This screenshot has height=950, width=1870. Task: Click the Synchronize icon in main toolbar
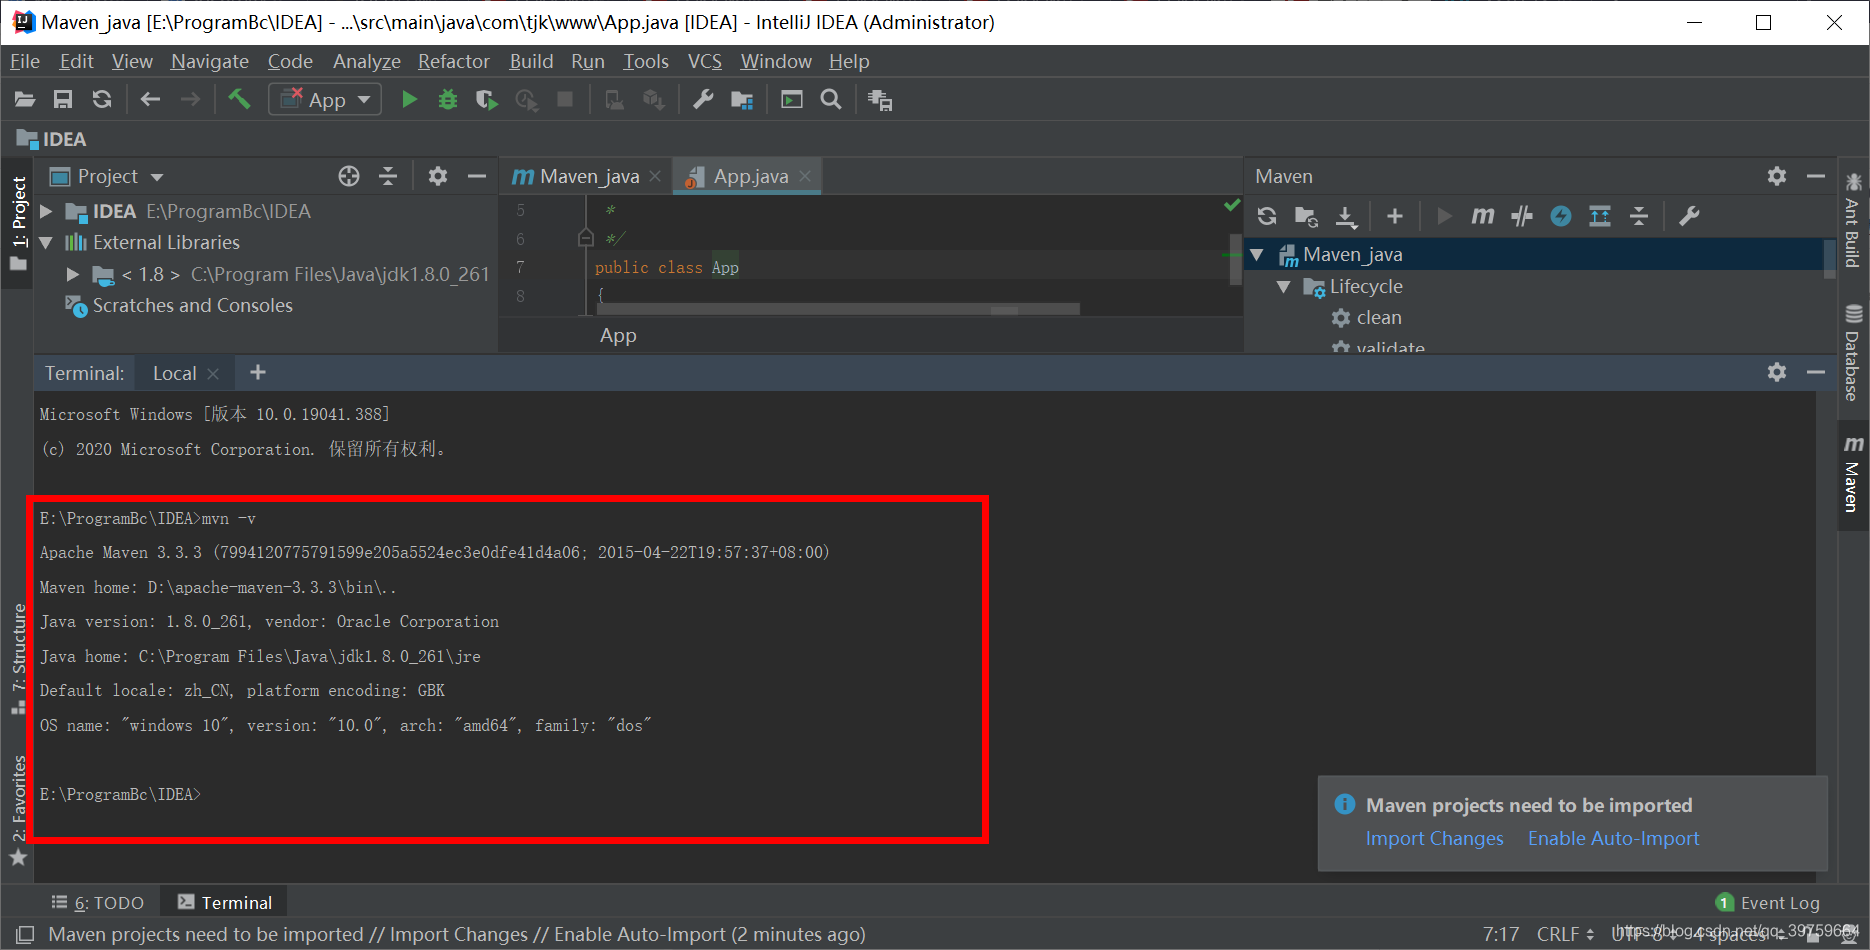tap(102, 99)
